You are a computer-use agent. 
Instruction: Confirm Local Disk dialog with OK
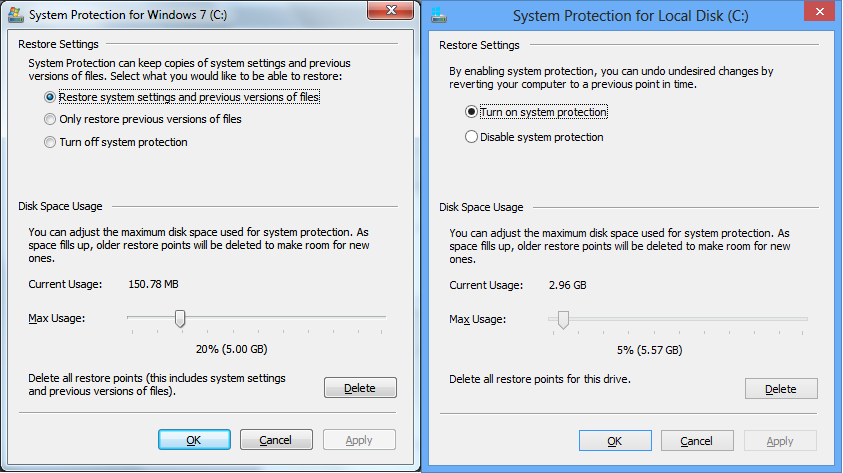click(x=615, y=441)
